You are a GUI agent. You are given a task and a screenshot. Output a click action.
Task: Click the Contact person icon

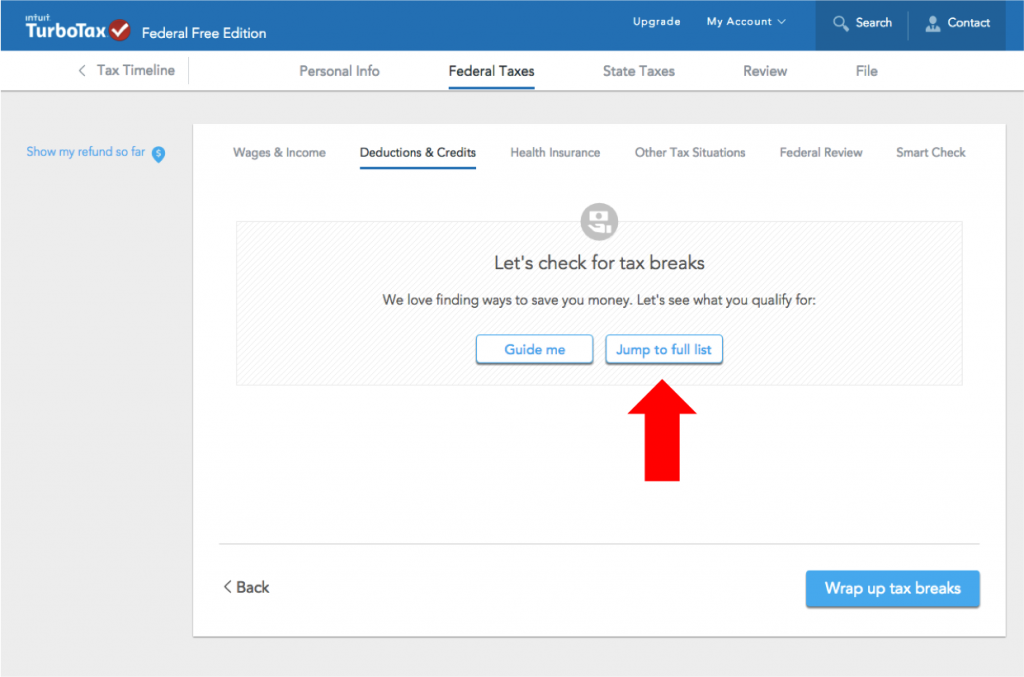click(x=933, y=23)
